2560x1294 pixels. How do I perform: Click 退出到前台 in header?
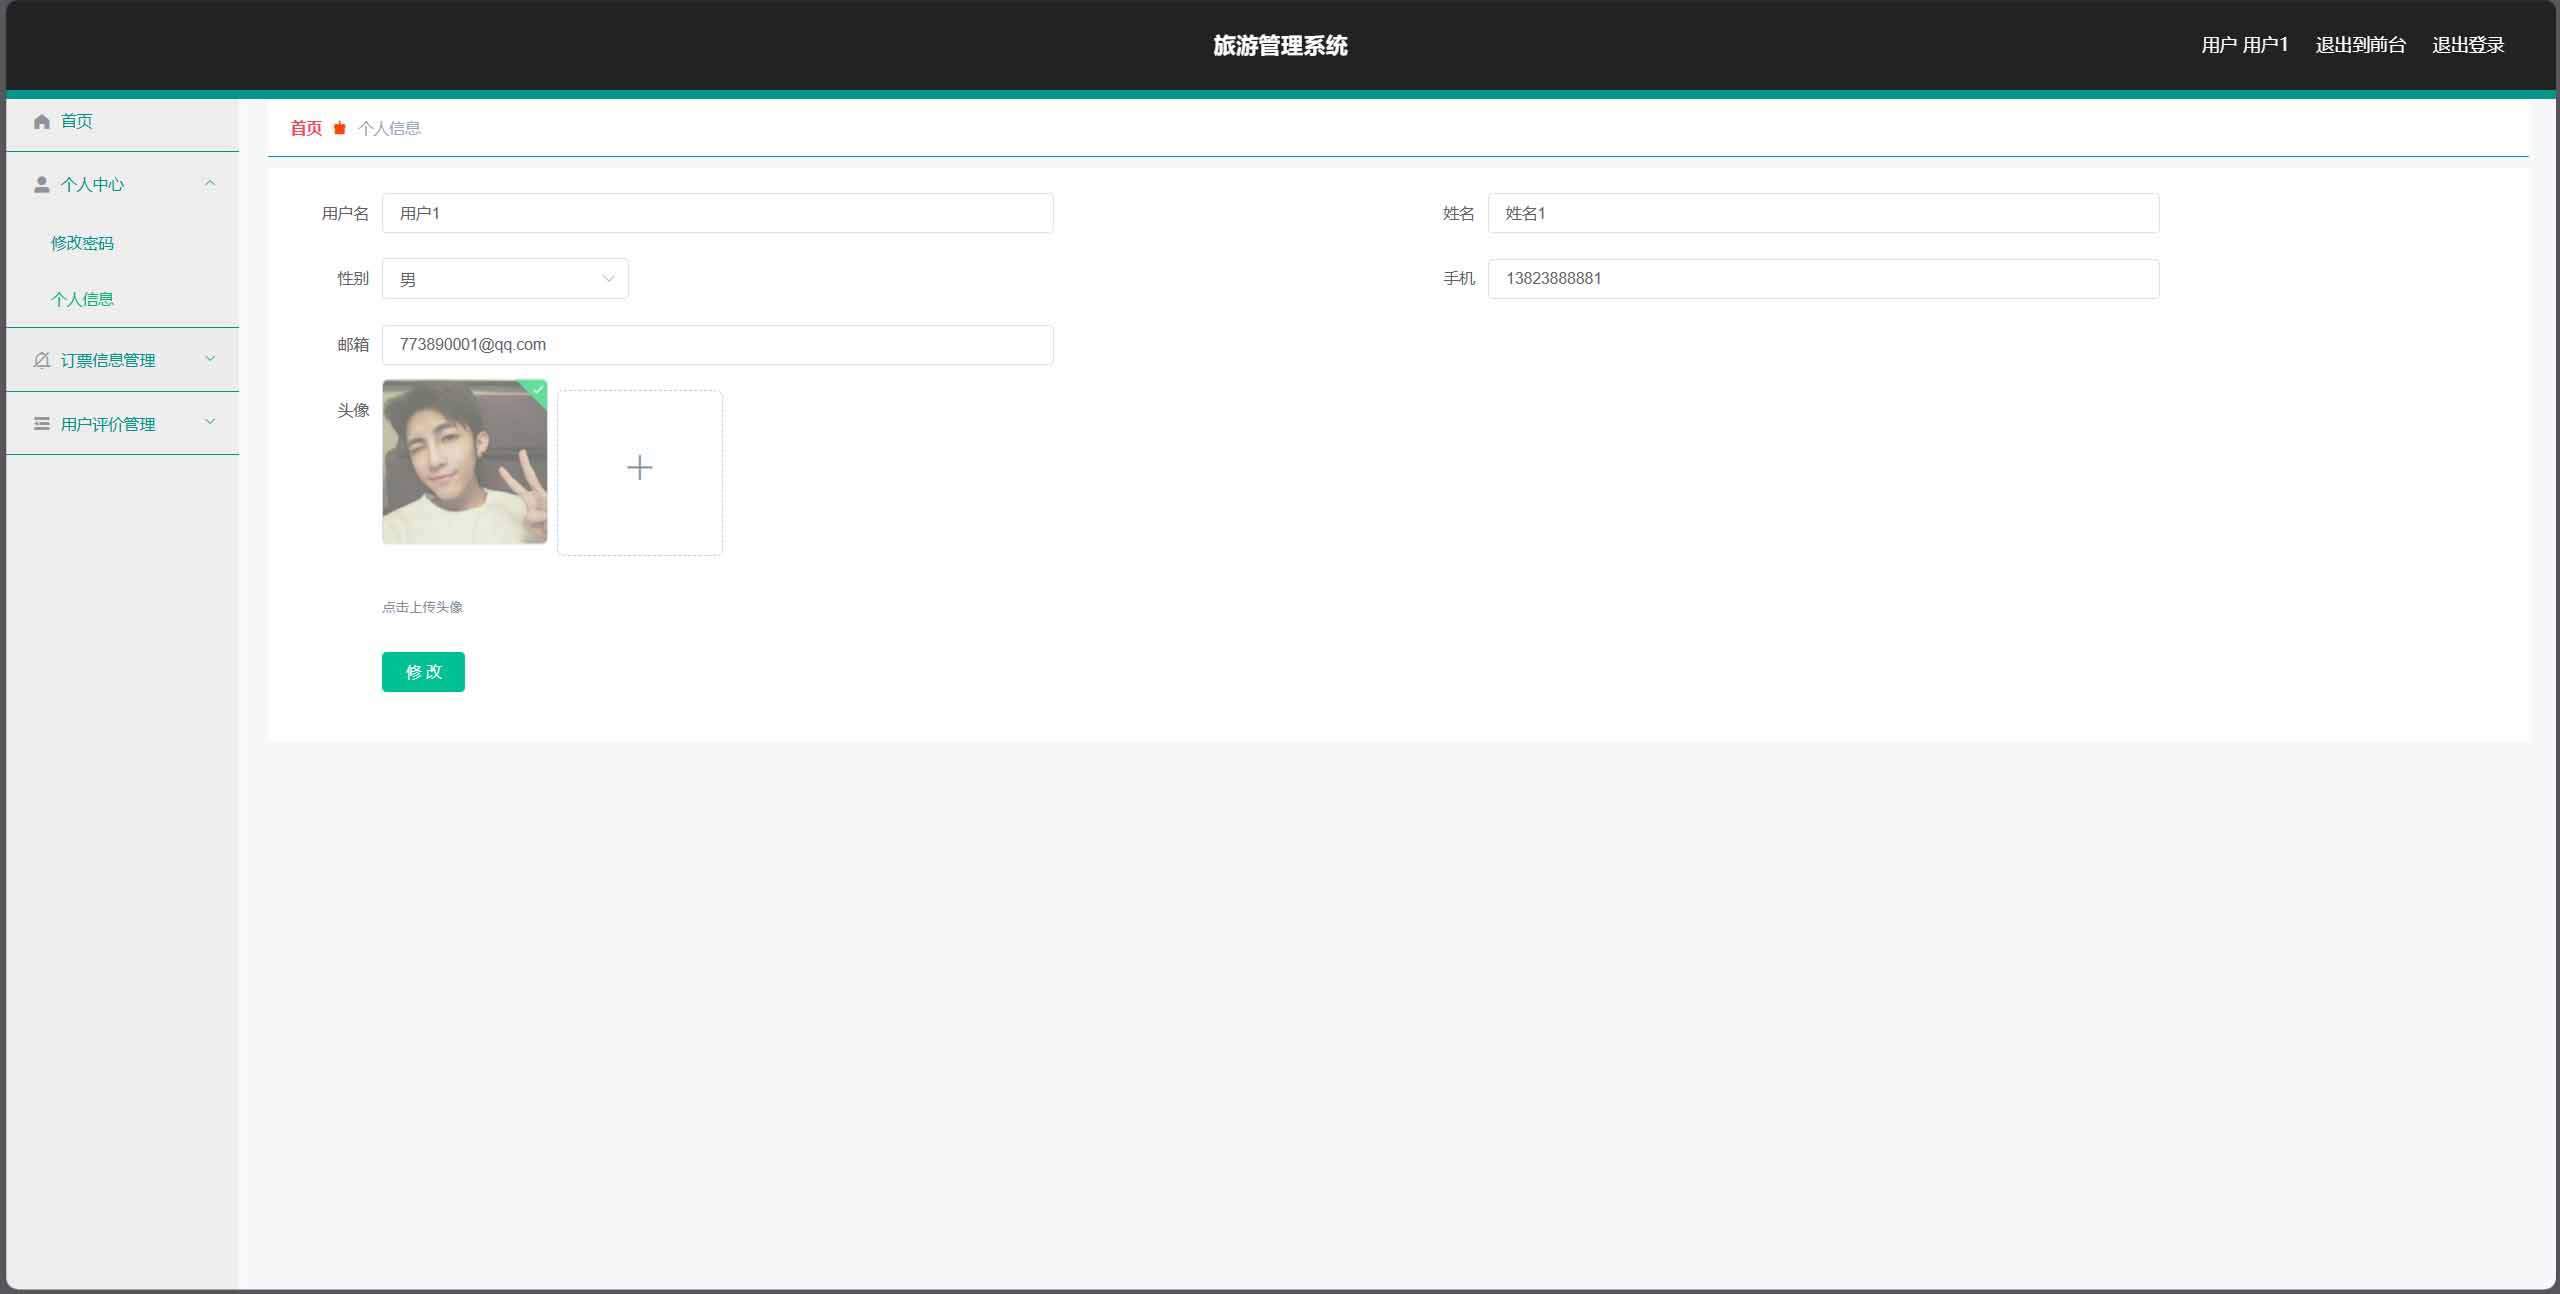tap(2360, 45)
